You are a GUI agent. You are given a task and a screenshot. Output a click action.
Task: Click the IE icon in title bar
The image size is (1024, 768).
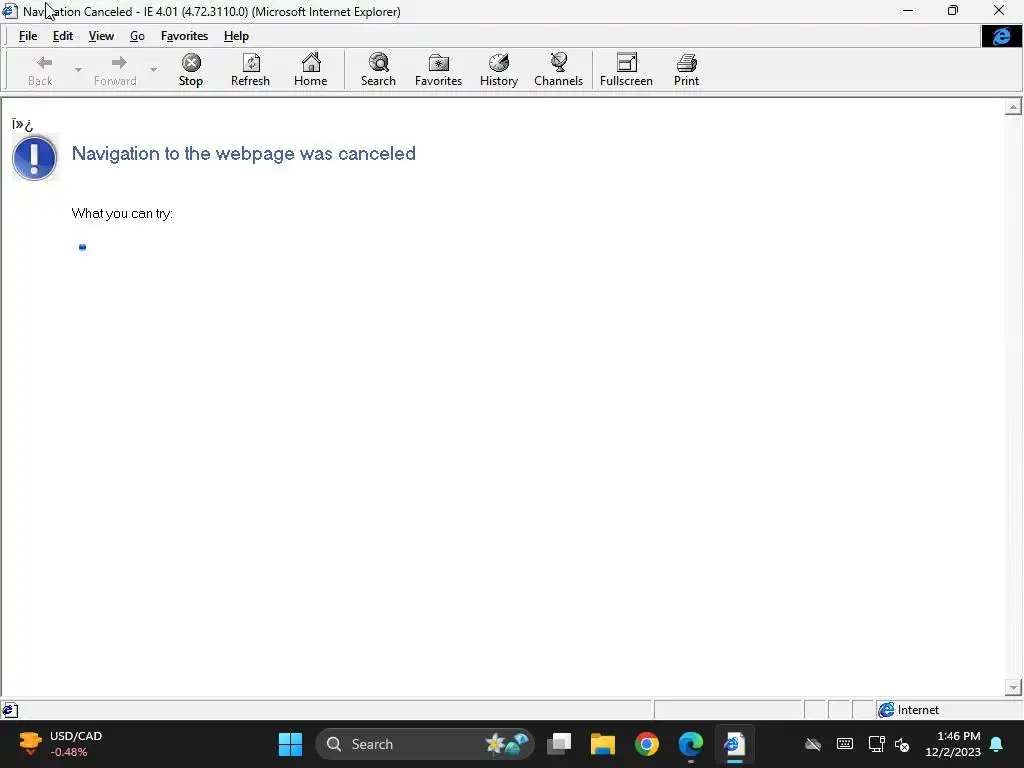point(10,11)
